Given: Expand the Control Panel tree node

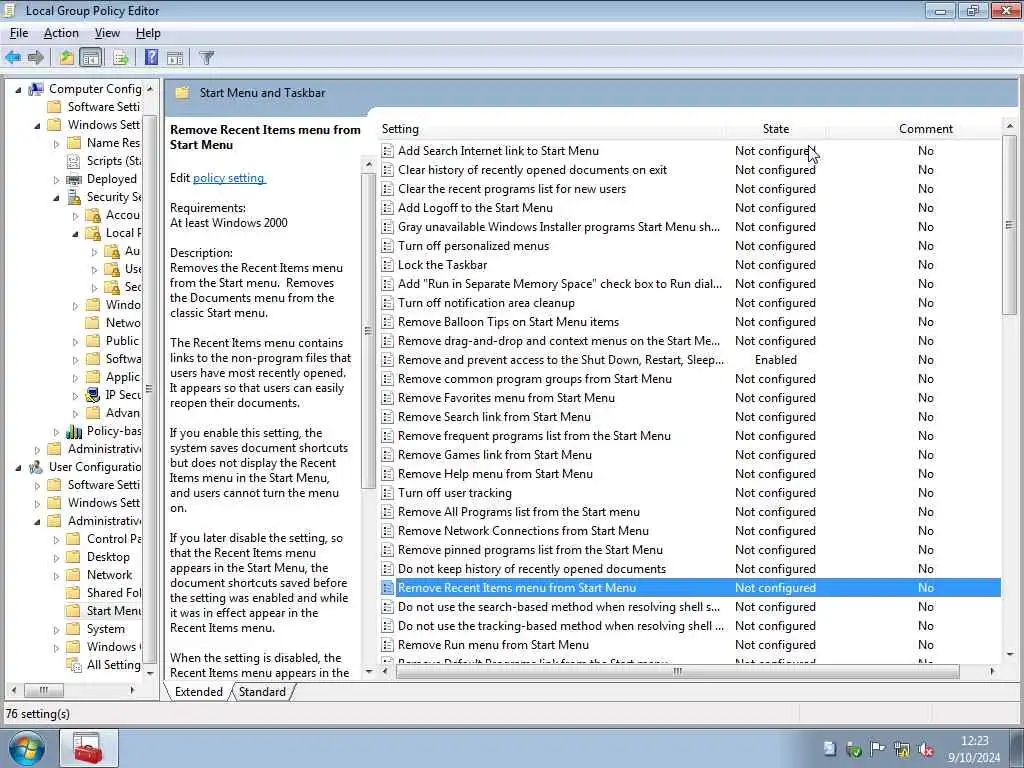Looking at the screenshot, I should (56, 539).
